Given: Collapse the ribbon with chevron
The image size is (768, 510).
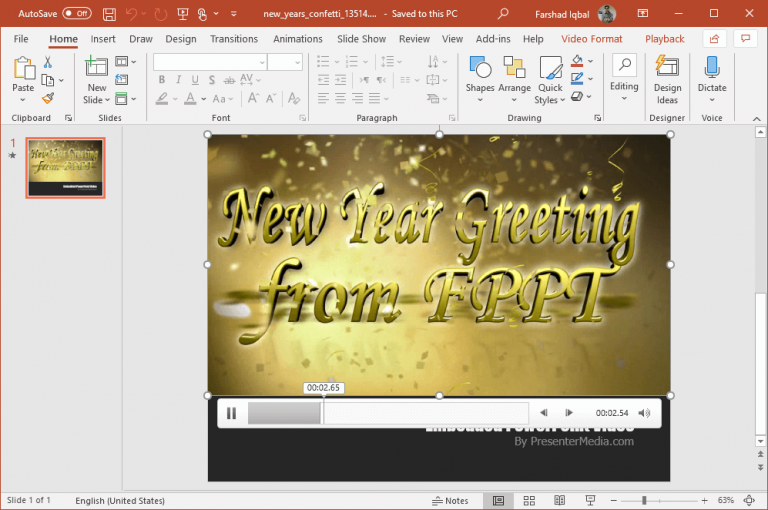Looking at the screenshot, I should coord(756,118).
